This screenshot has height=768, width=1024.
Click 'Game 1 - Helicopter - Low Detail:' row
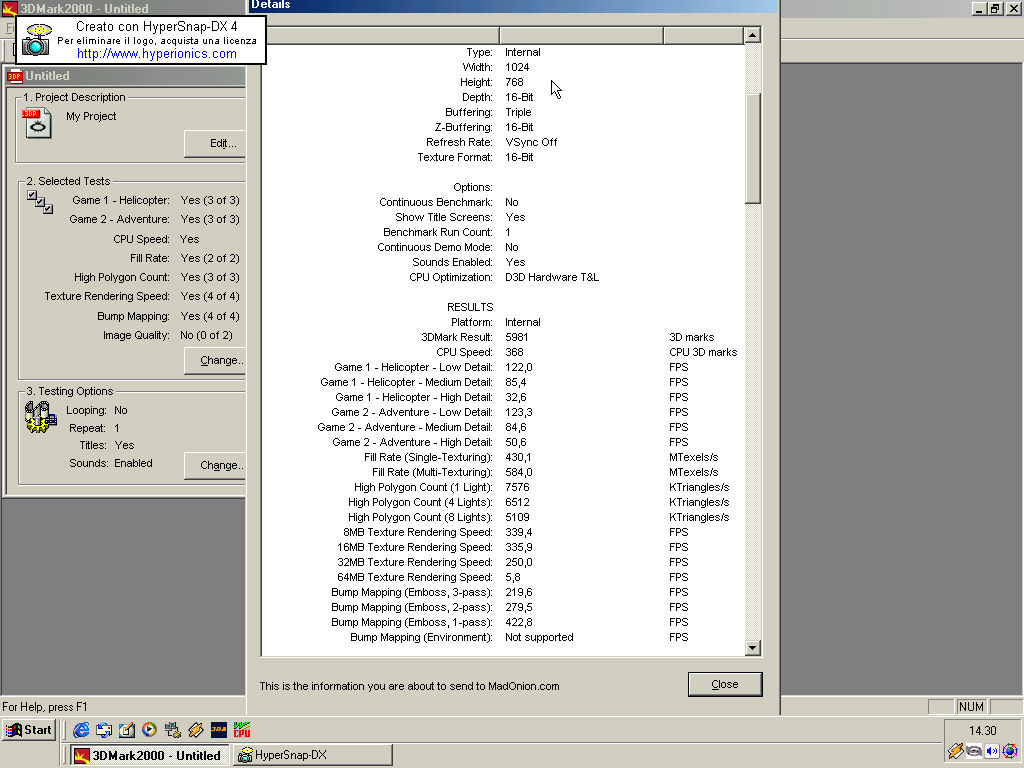tap(502, 367)
